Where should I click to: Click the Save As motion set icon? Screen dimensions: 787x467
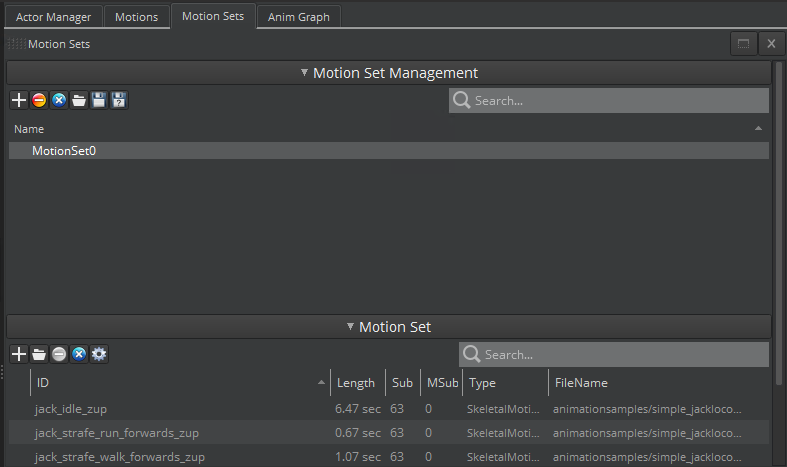tap(118, 100)
